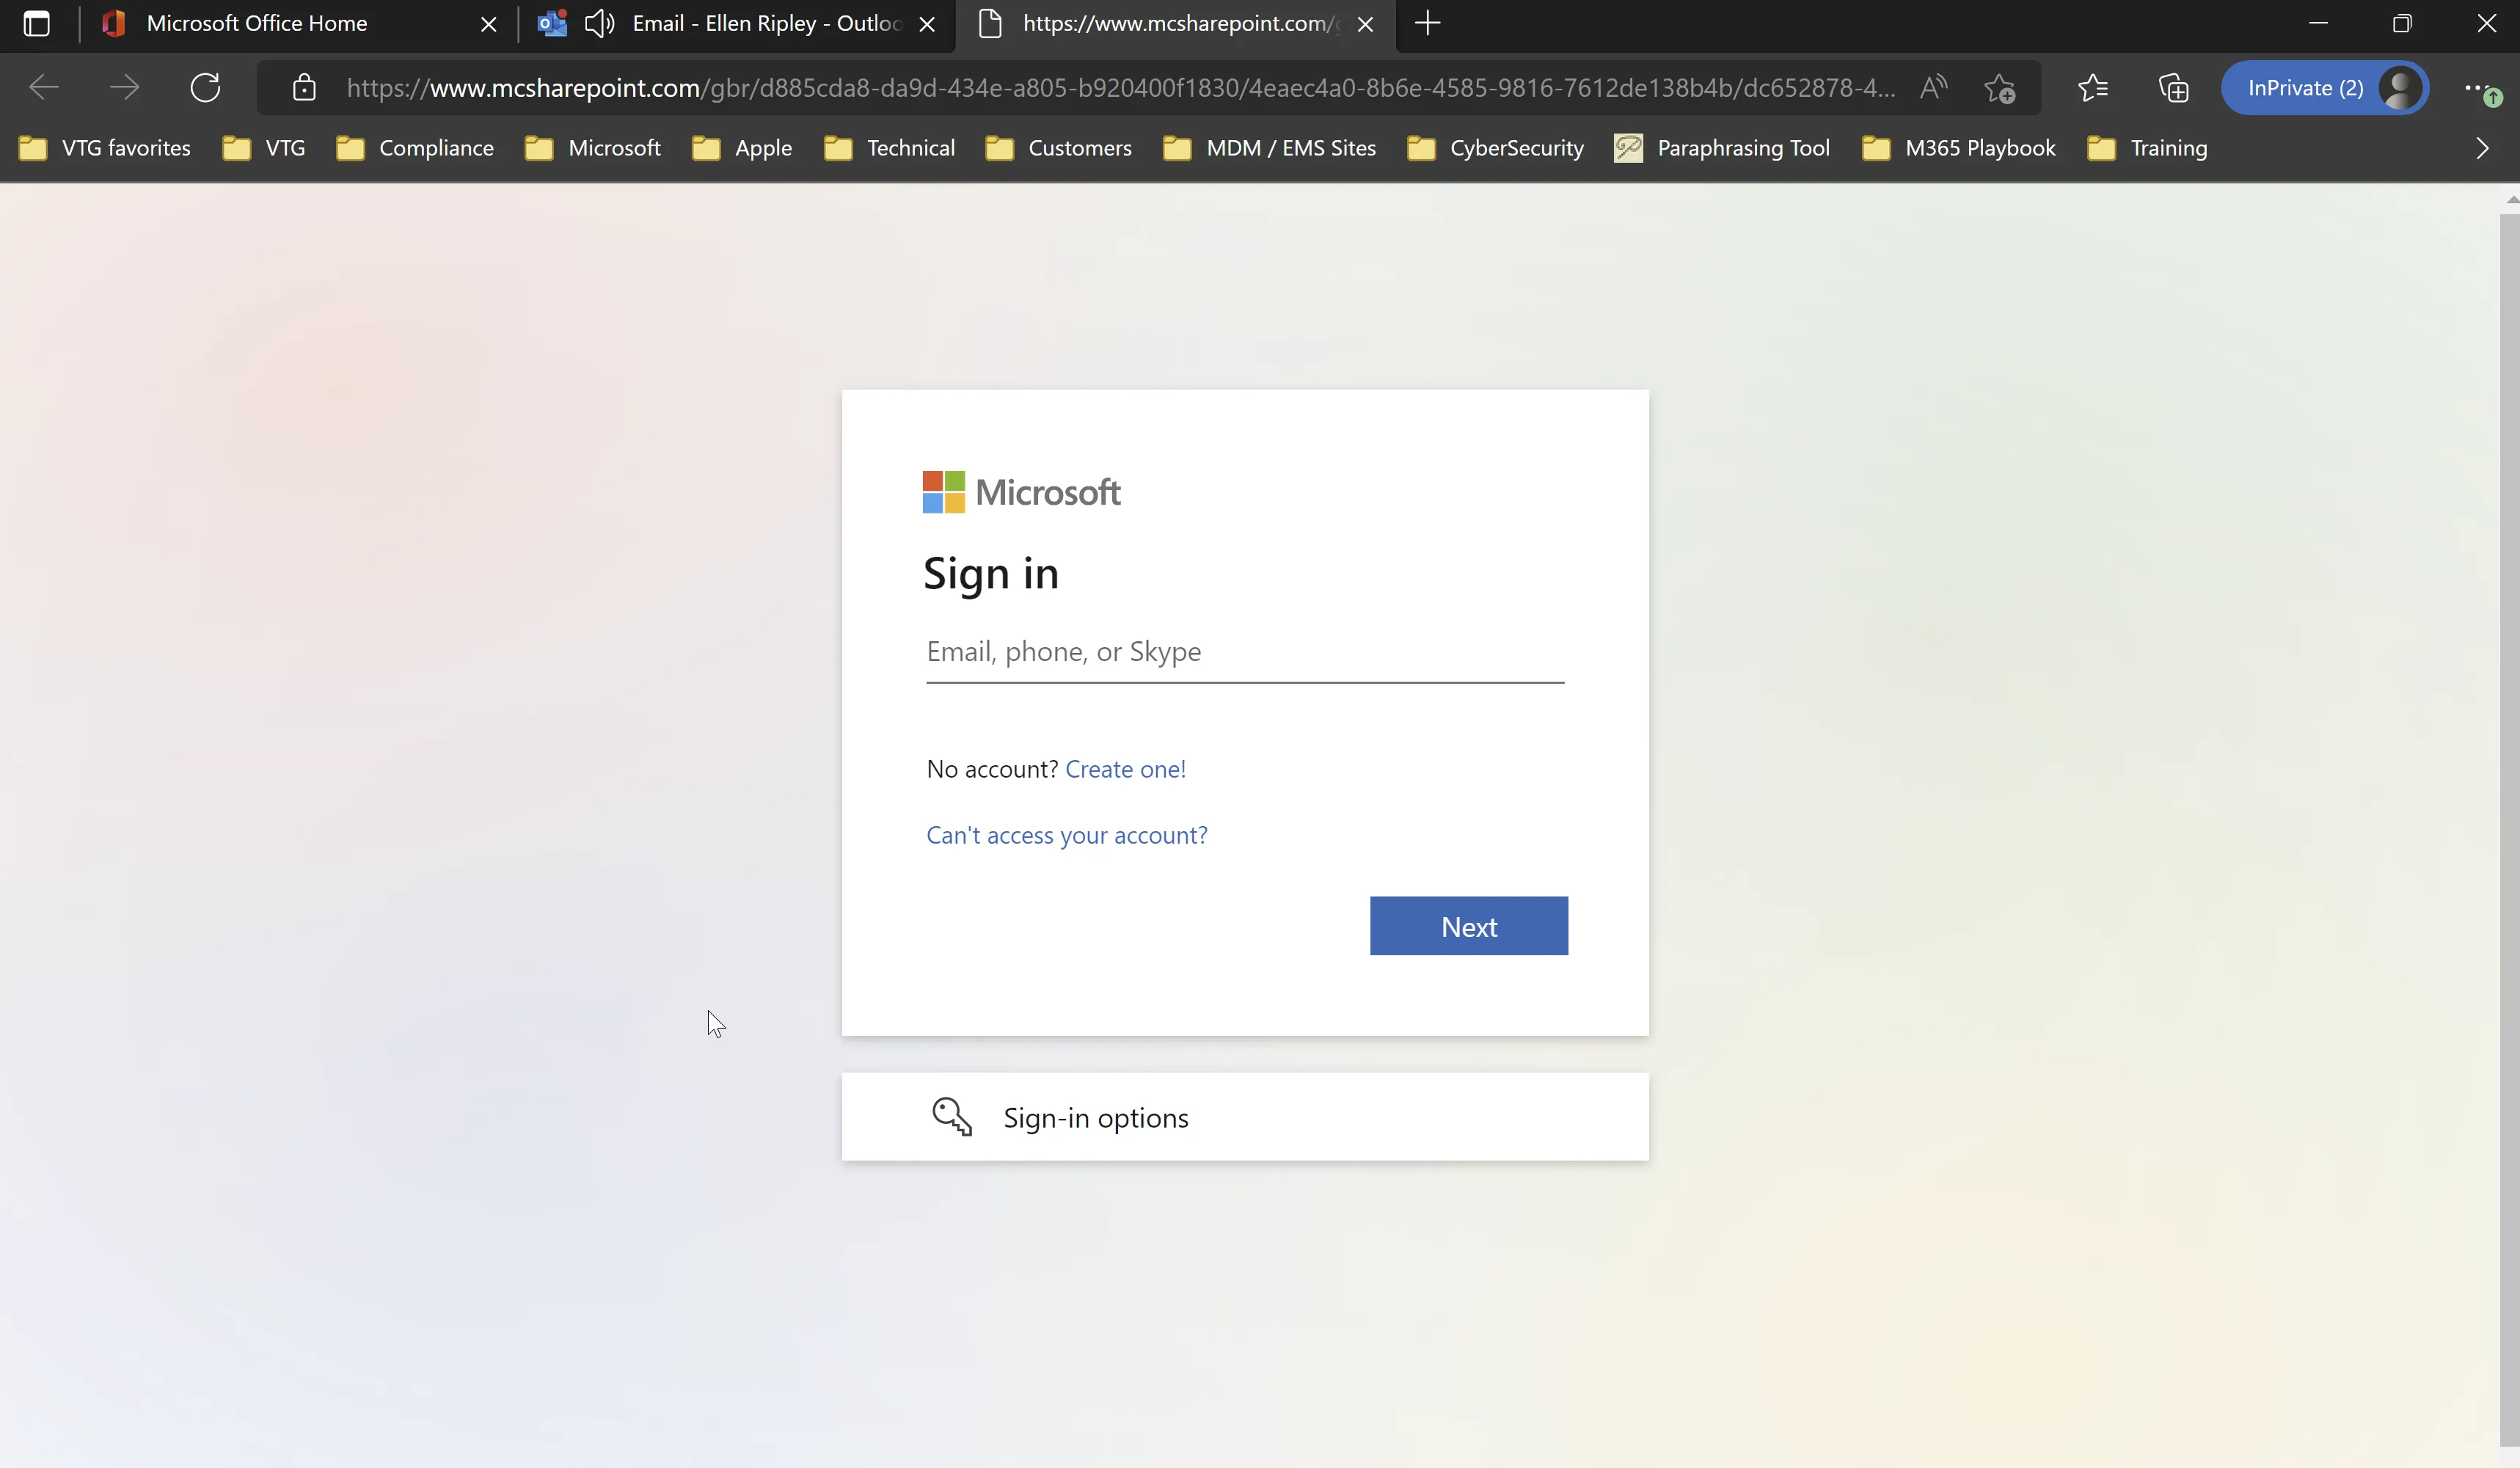2520x1468 pixels.
Task: Close the mcsharepoint.com tab
Action: point(1365,24)
